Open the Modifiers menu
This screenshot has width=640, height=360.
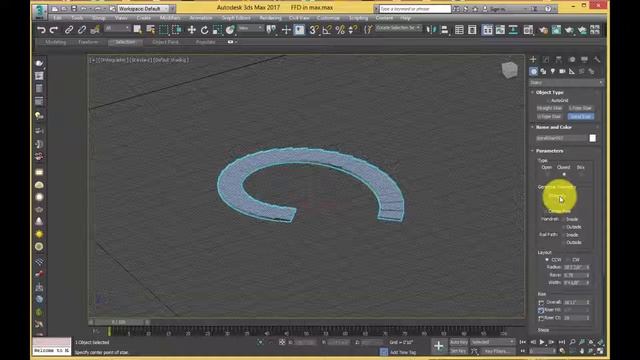coord(170,18)
